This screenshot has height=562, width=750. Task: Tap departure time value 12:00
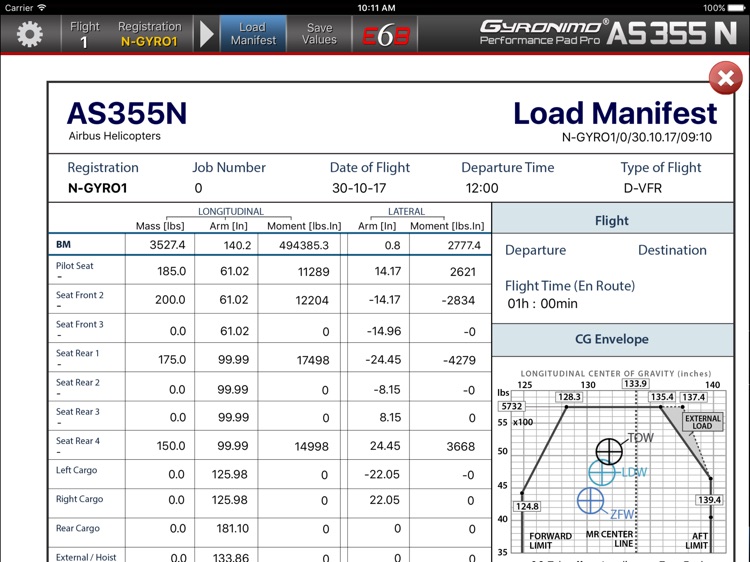(x=482, y=188)
